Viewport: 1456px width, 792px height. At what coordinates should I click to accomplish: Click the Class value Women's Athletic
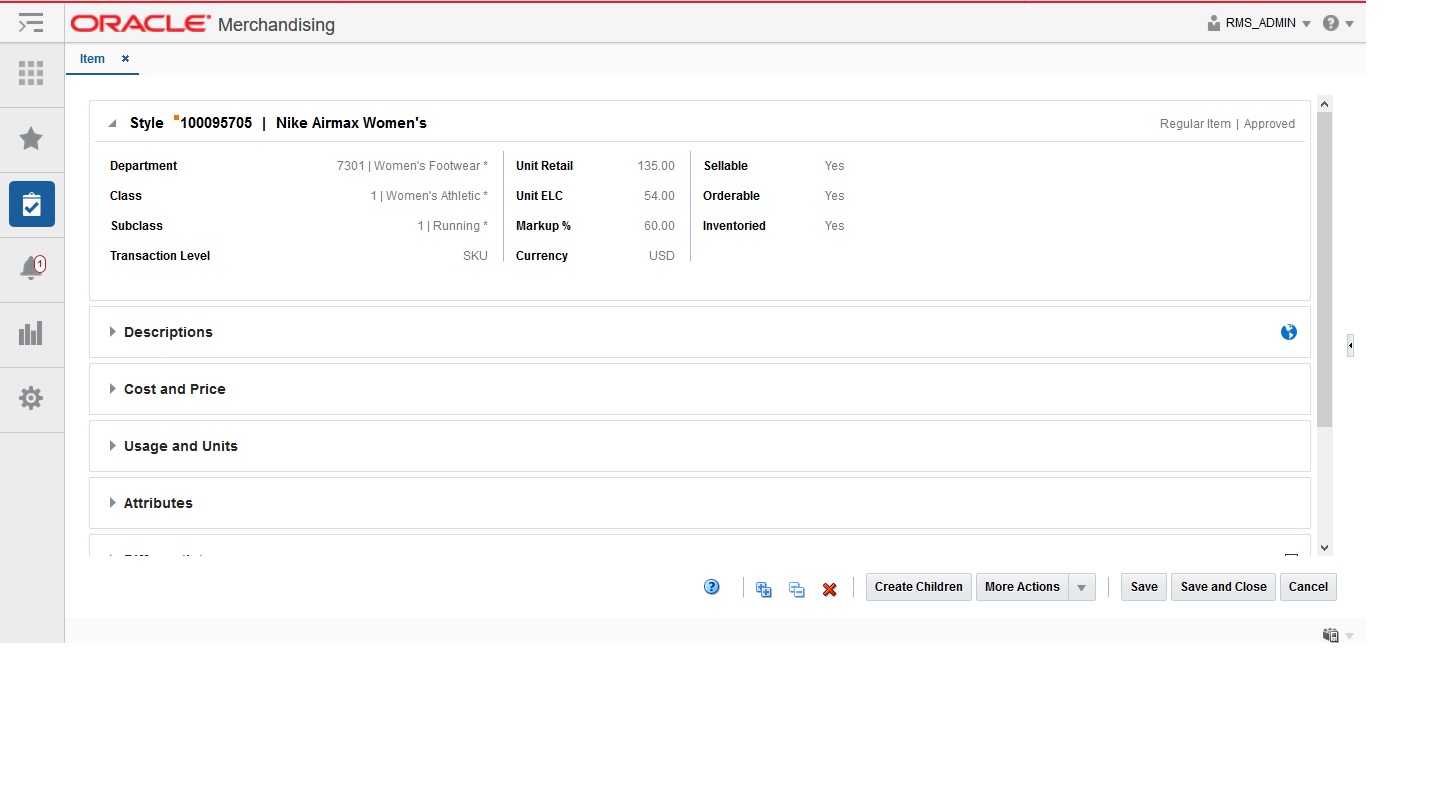click(429, 196)
